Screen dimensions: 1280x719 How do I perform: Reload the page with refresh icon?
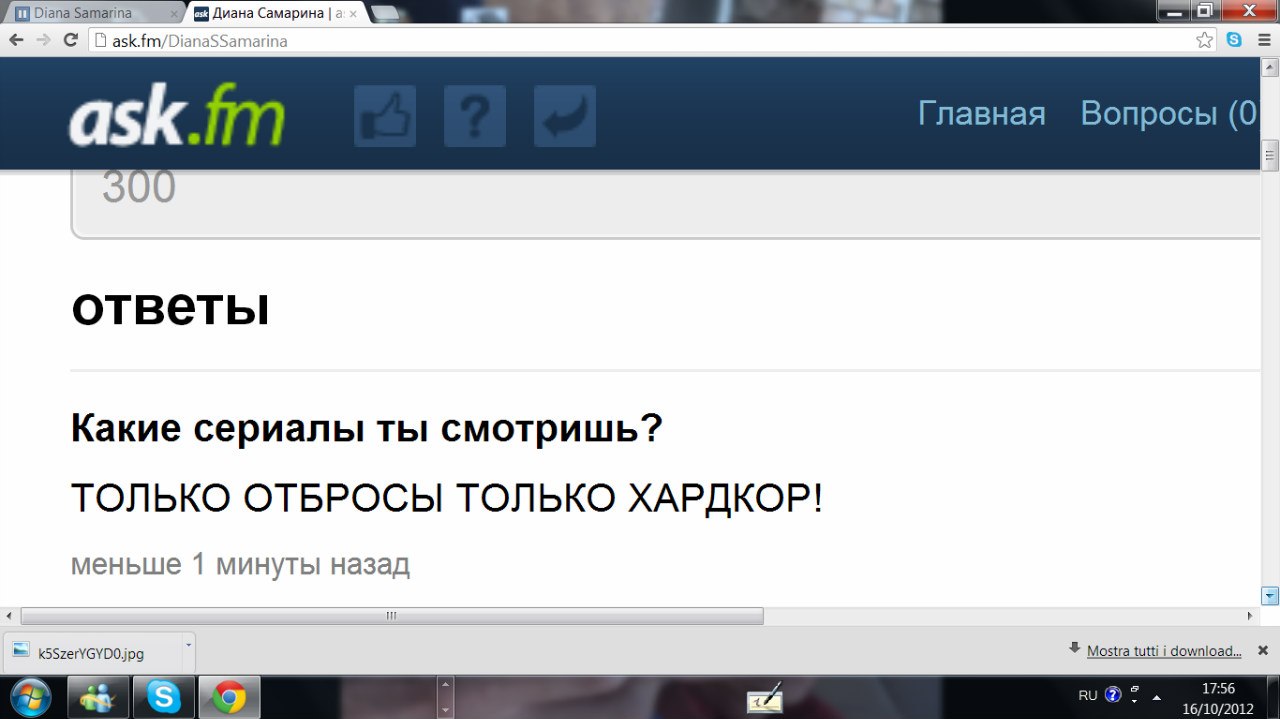click(70, 40)
